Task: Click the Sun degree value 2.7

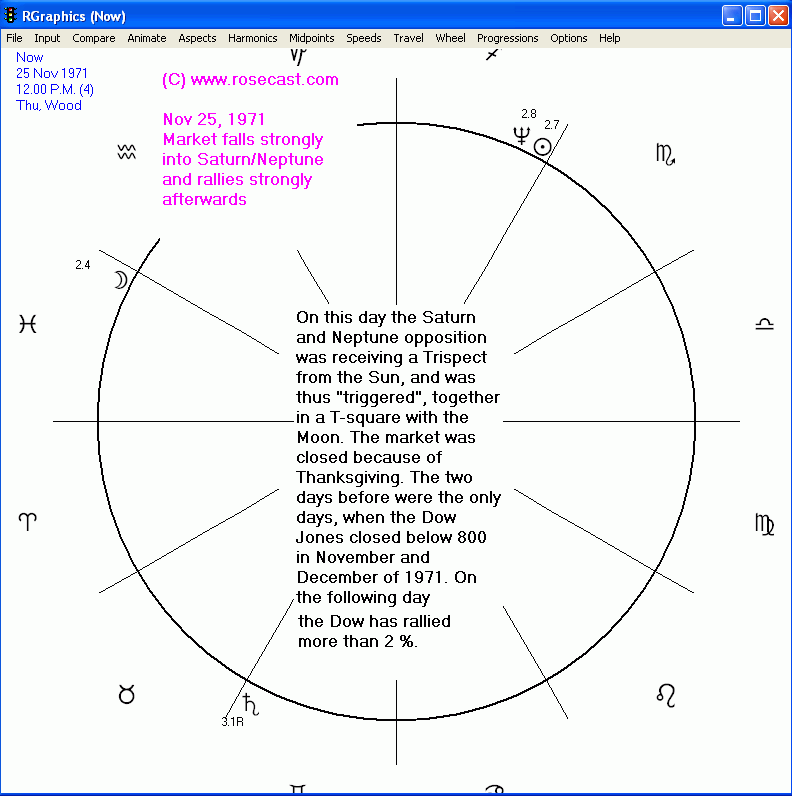Action: pos(552,125)
